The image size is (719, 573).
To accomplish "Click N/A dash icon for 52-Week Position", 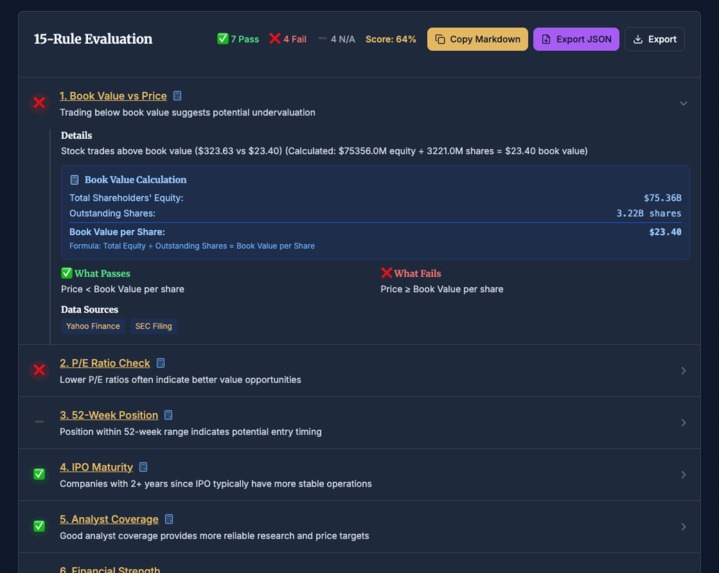I will pos(39,422).
